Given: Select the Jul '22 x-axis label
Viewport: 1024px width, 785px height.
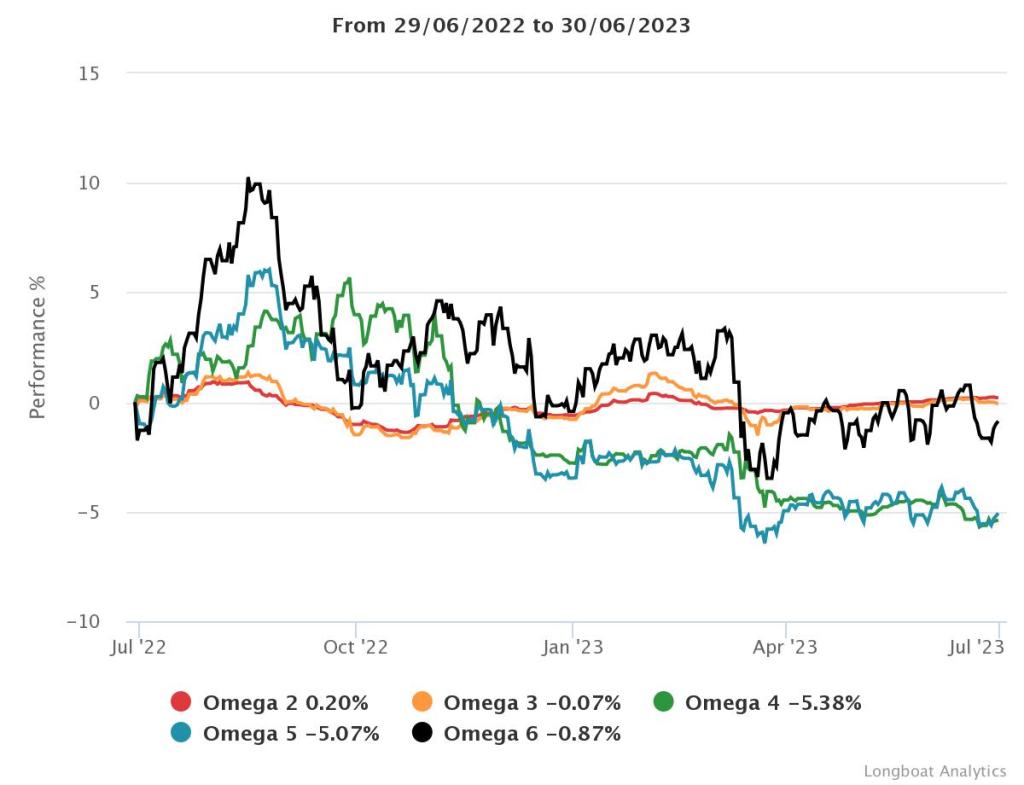Looking at the screenshot, I should (137, 647).
